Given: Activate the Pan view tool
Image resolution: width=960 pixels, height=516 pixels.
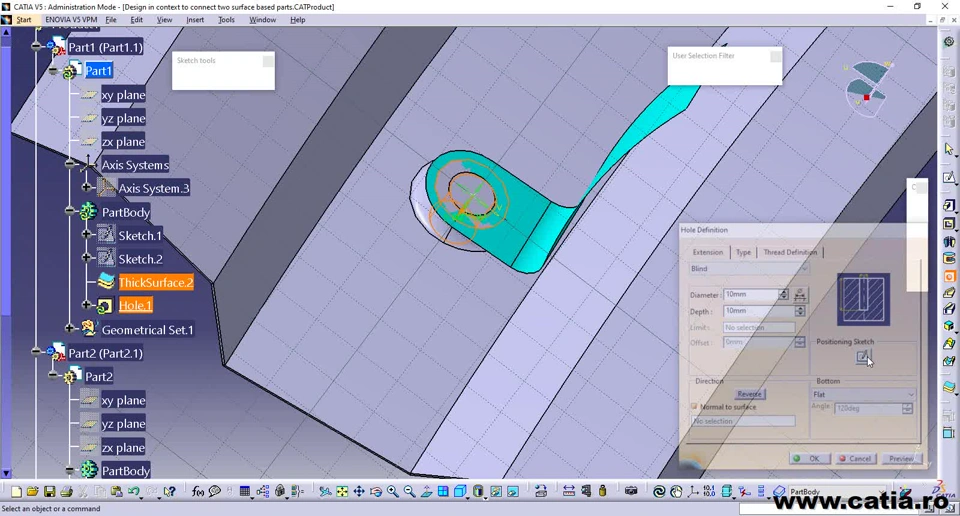Looking at the screenshot, I should coord(359,492).
